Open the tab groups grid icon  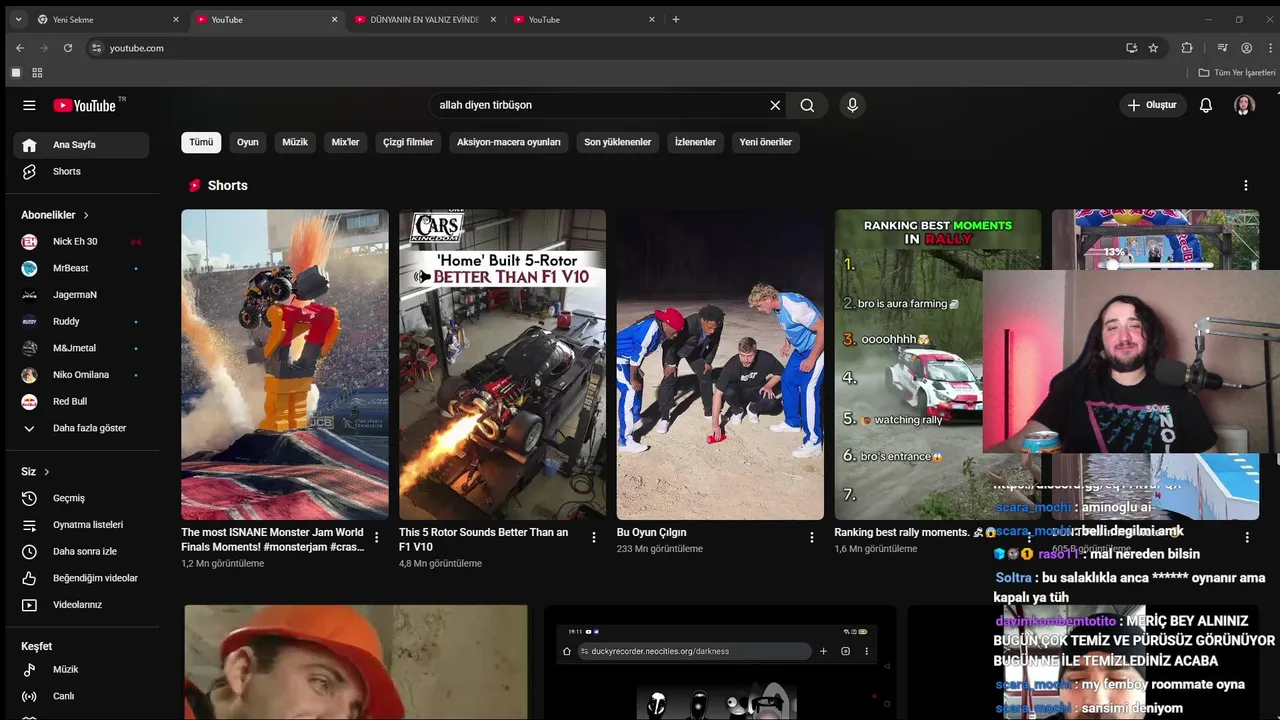click(x=37, y=73)
